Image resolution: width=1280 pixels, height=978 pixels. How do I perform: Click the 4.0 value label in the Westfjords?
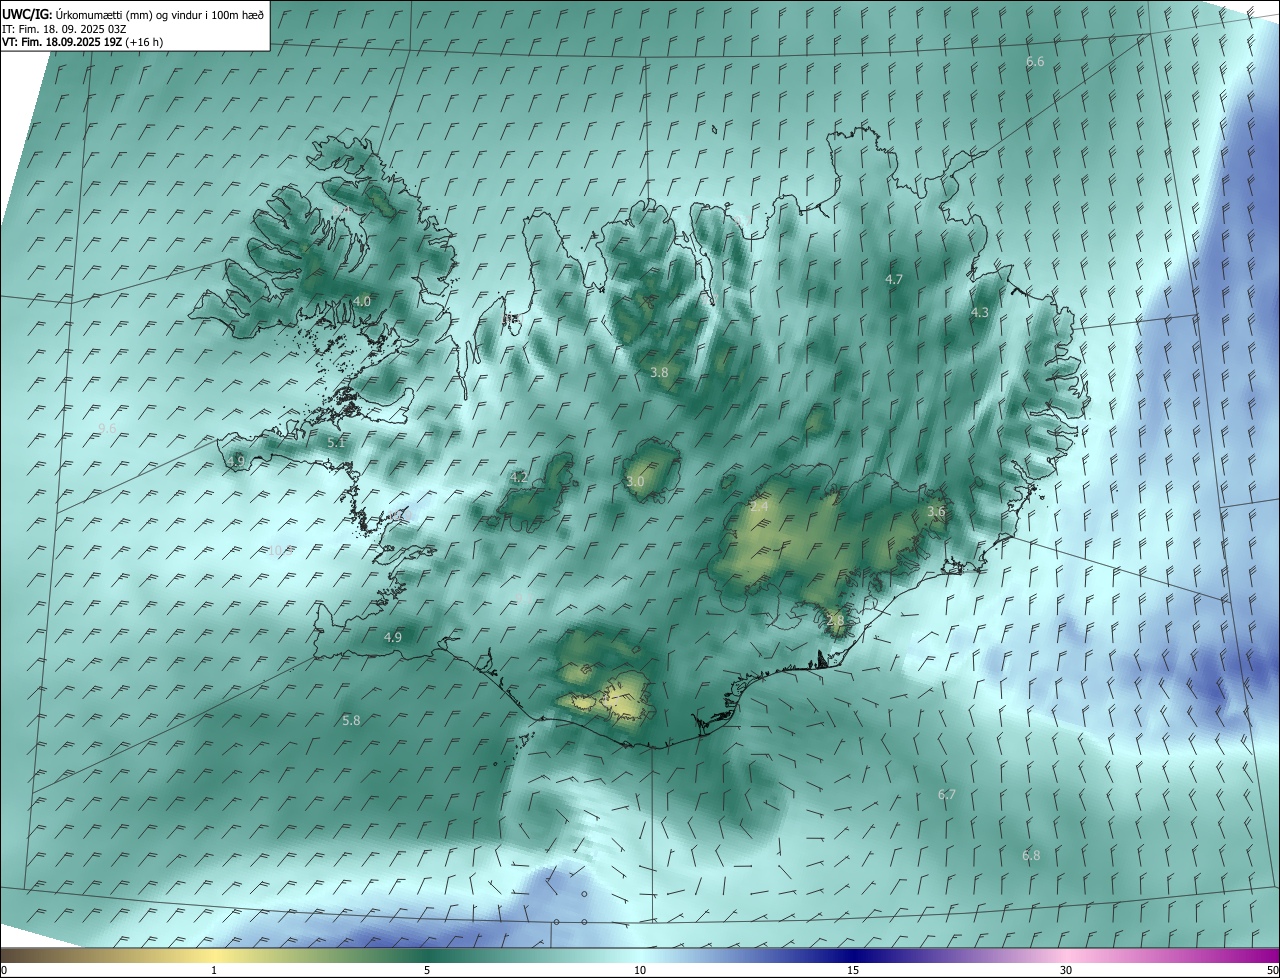[x=362, y=301]
